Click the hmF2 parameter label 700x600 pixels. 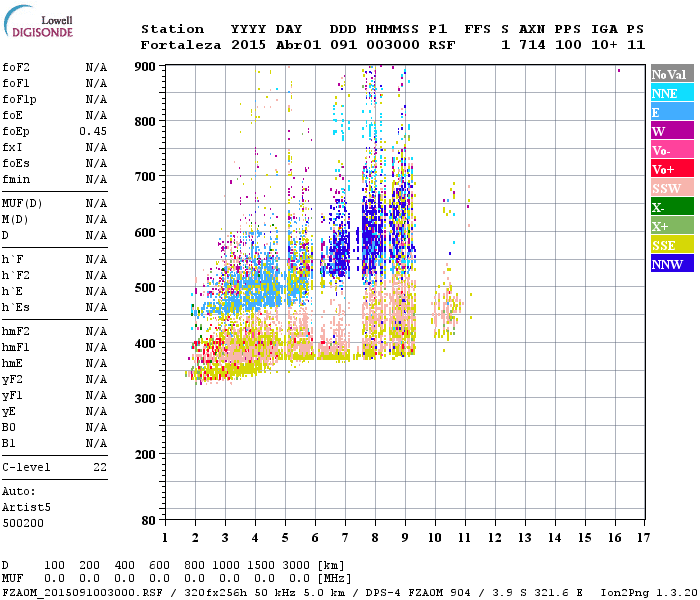[16, 331]
